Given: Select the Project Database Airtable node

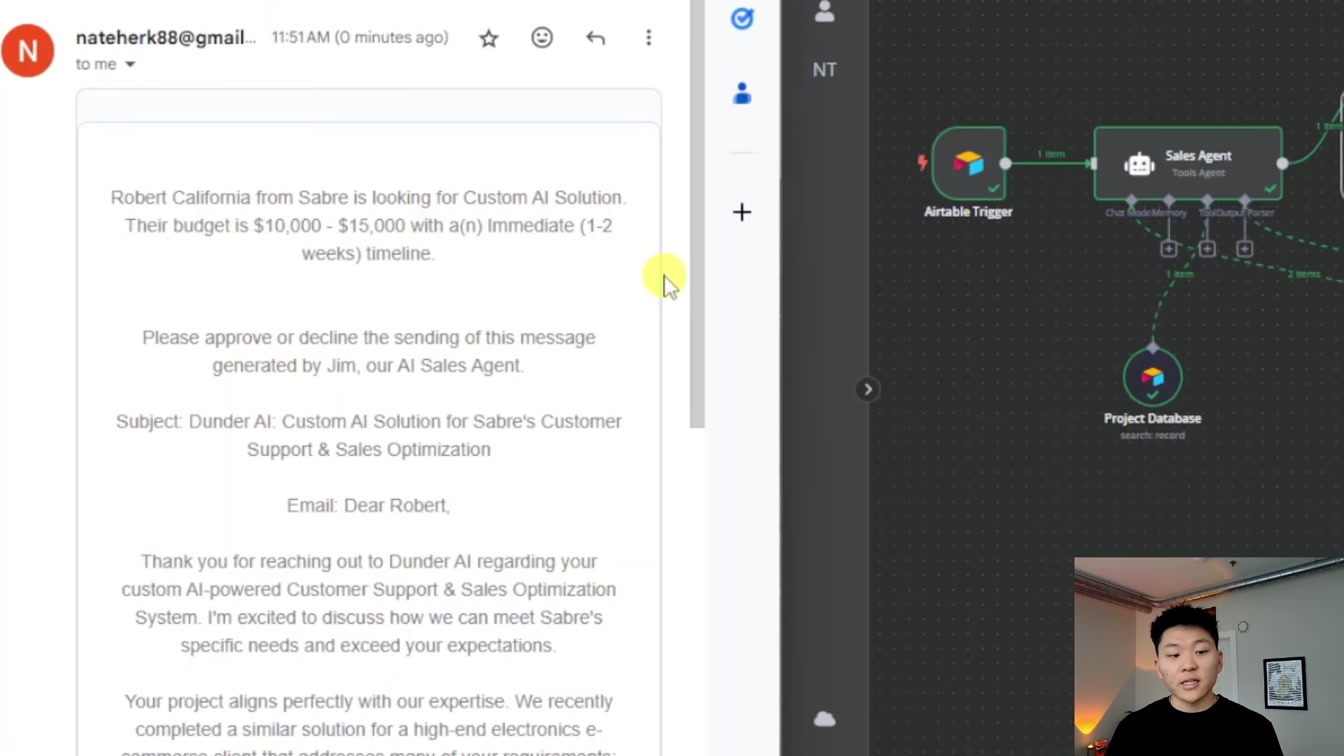Looking at the screenshot, I should click(1152, 377).
